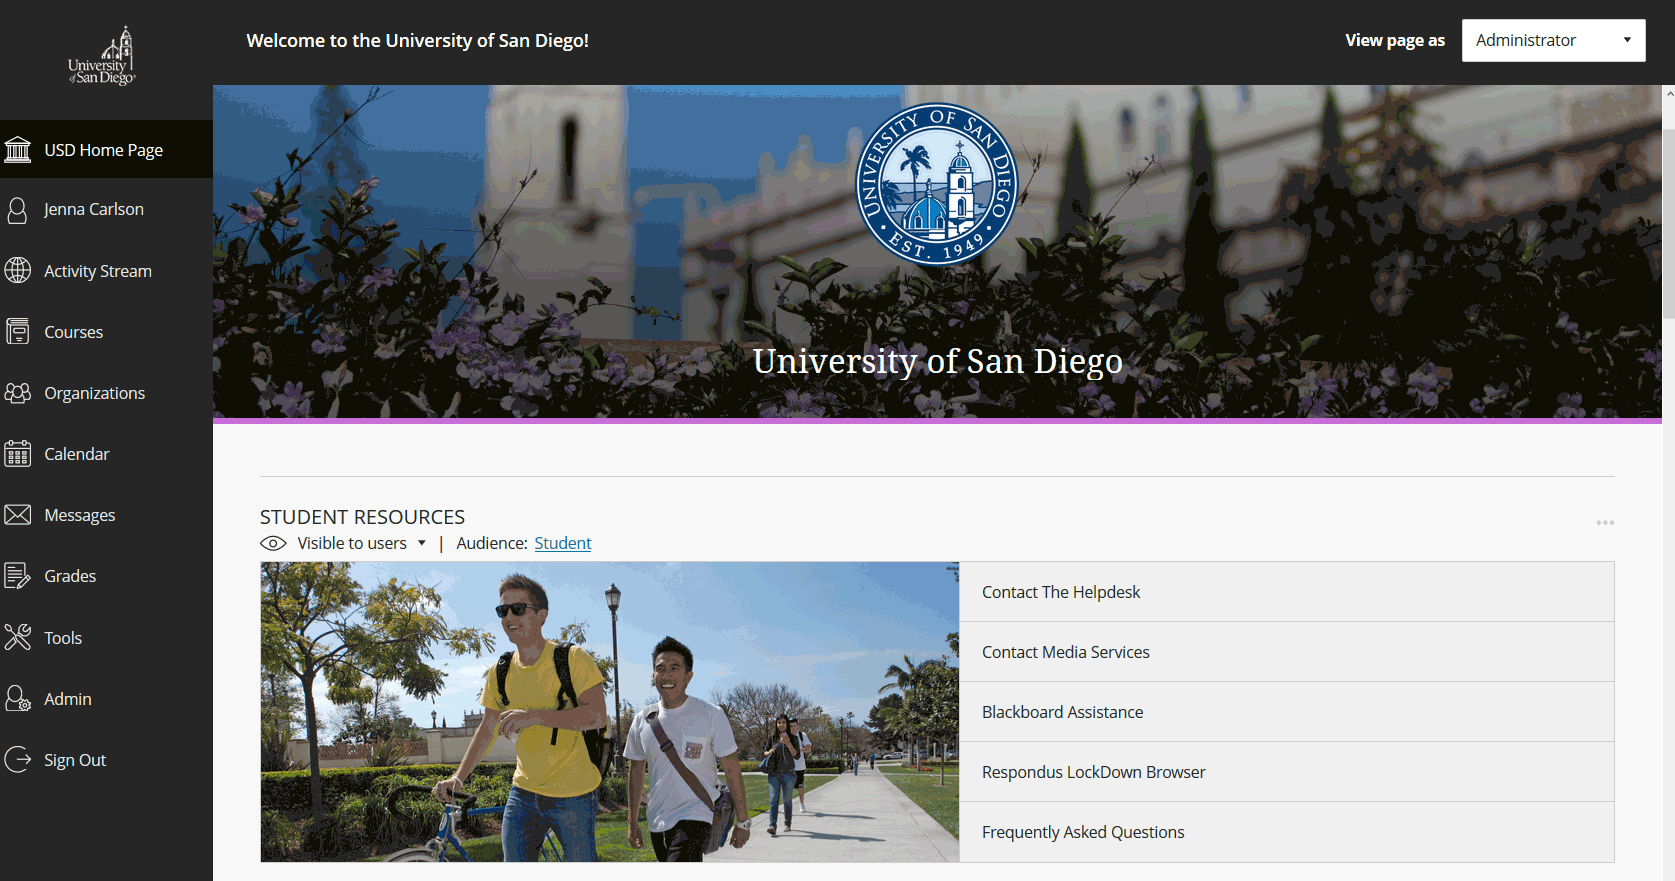Viewport: 1675px width, 881px height.
Task: Open the View page as Administrator dropdown
Action: click(1553, 41)
